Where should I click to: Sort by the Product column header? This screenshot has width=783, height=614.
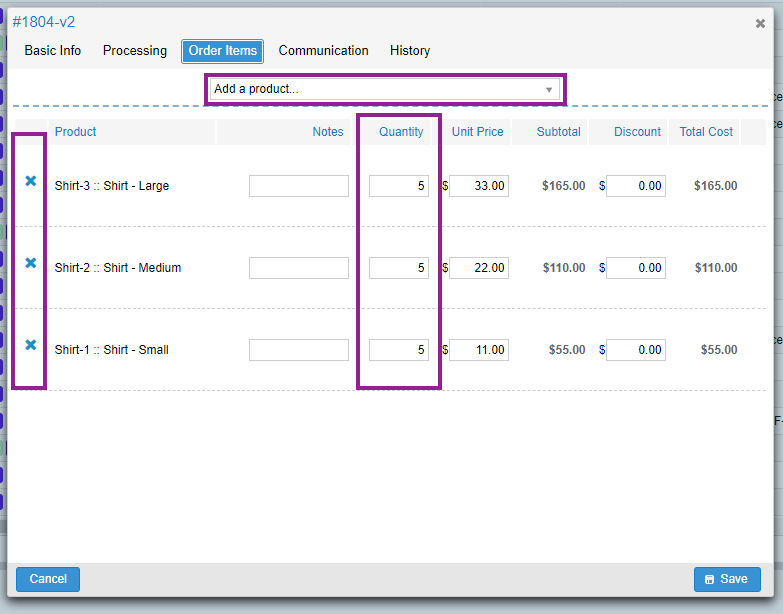pos(75,132)
